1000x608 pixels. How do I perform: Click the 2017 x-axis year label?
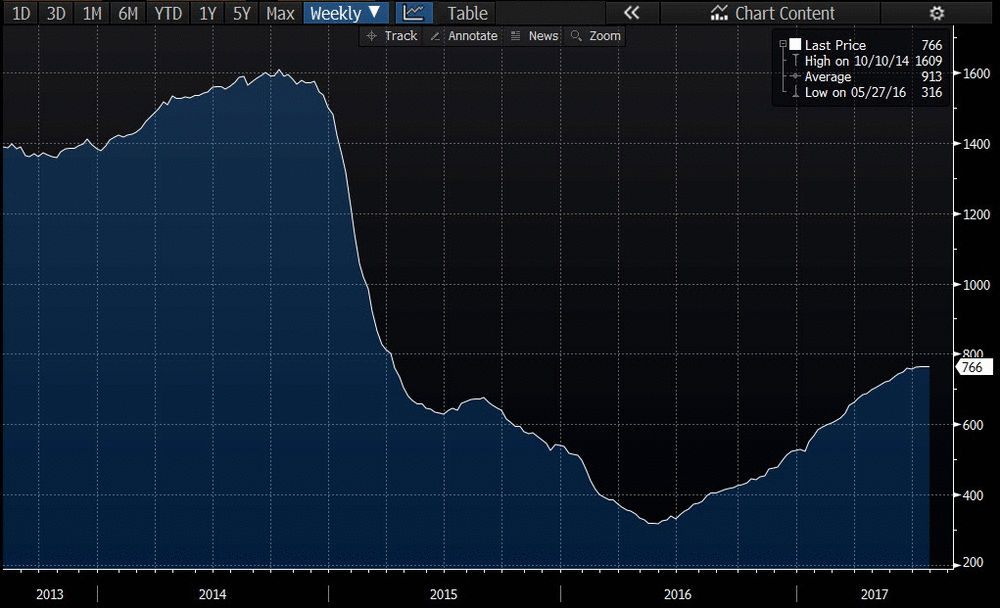[874, 594]
